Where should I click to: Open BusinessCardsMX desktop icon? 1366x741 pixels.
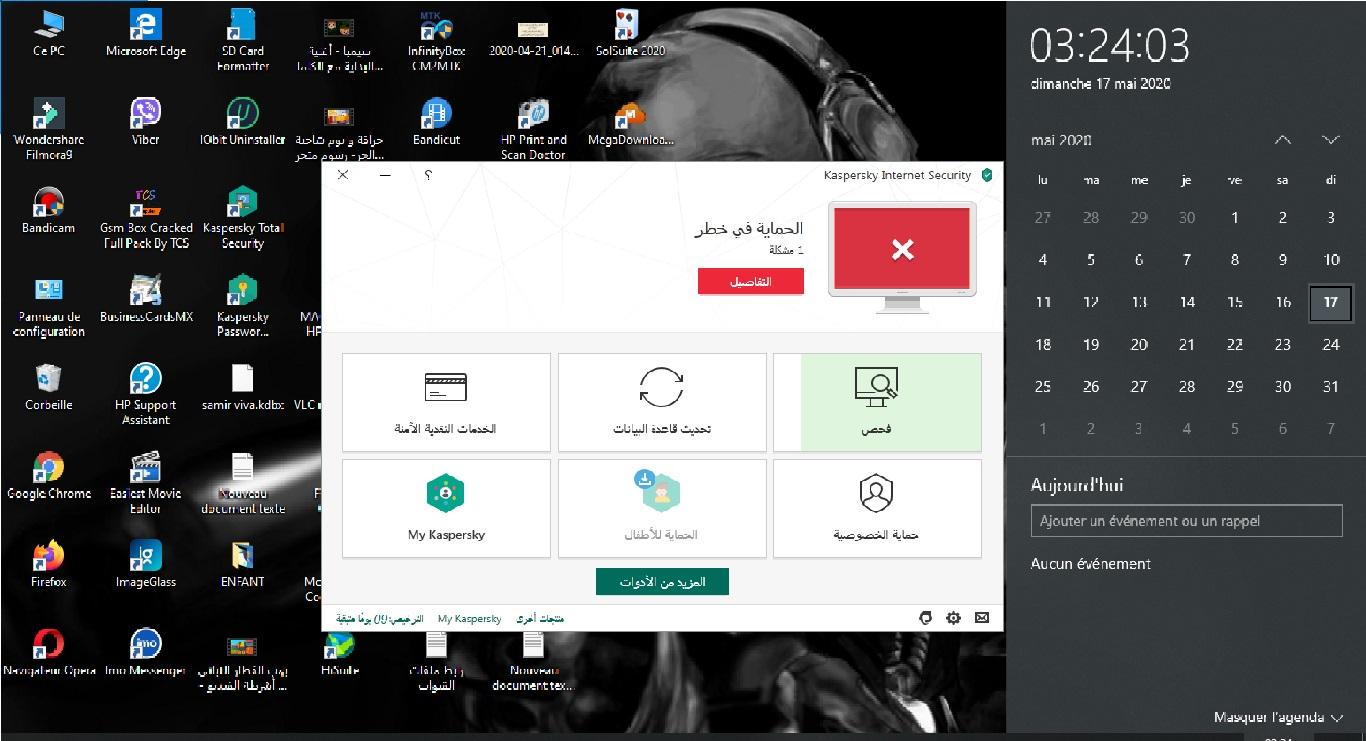146,299
